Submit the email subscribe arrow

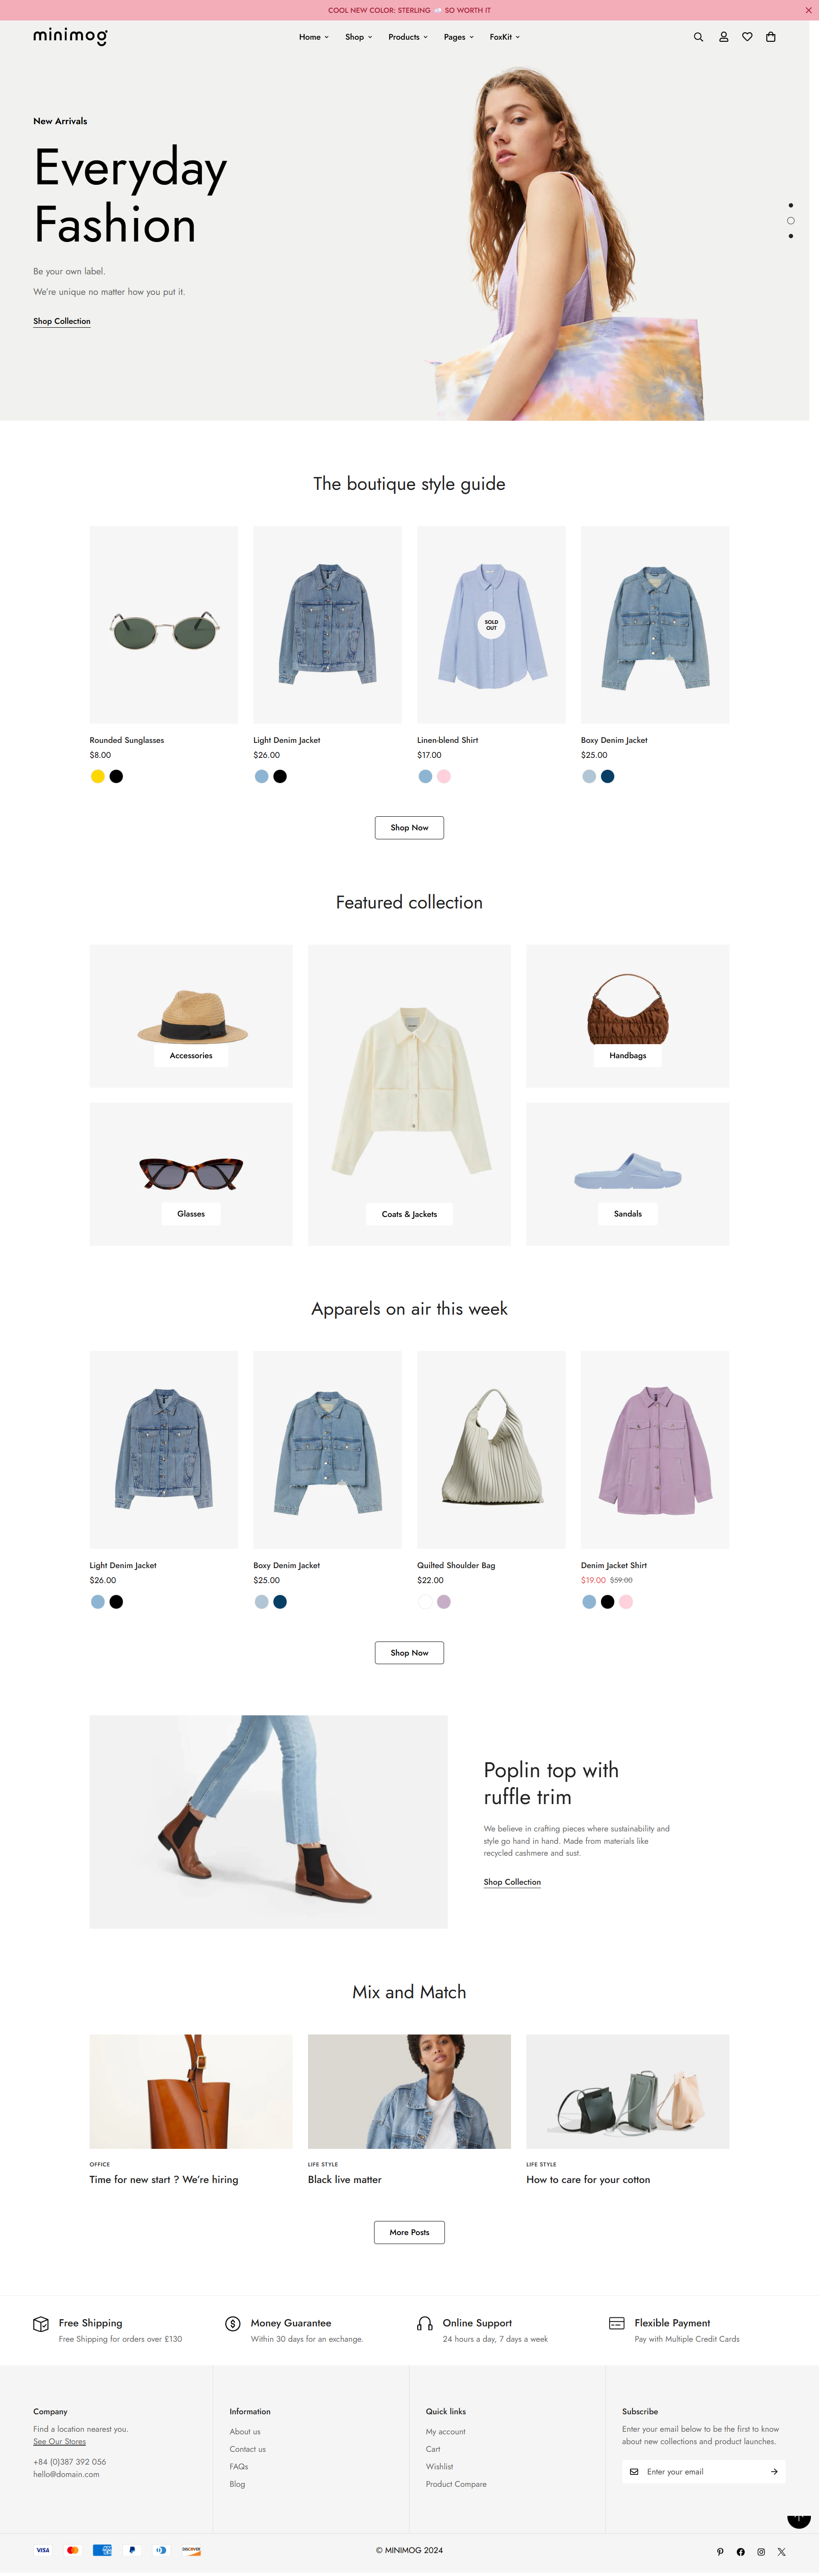[774, 2471]
